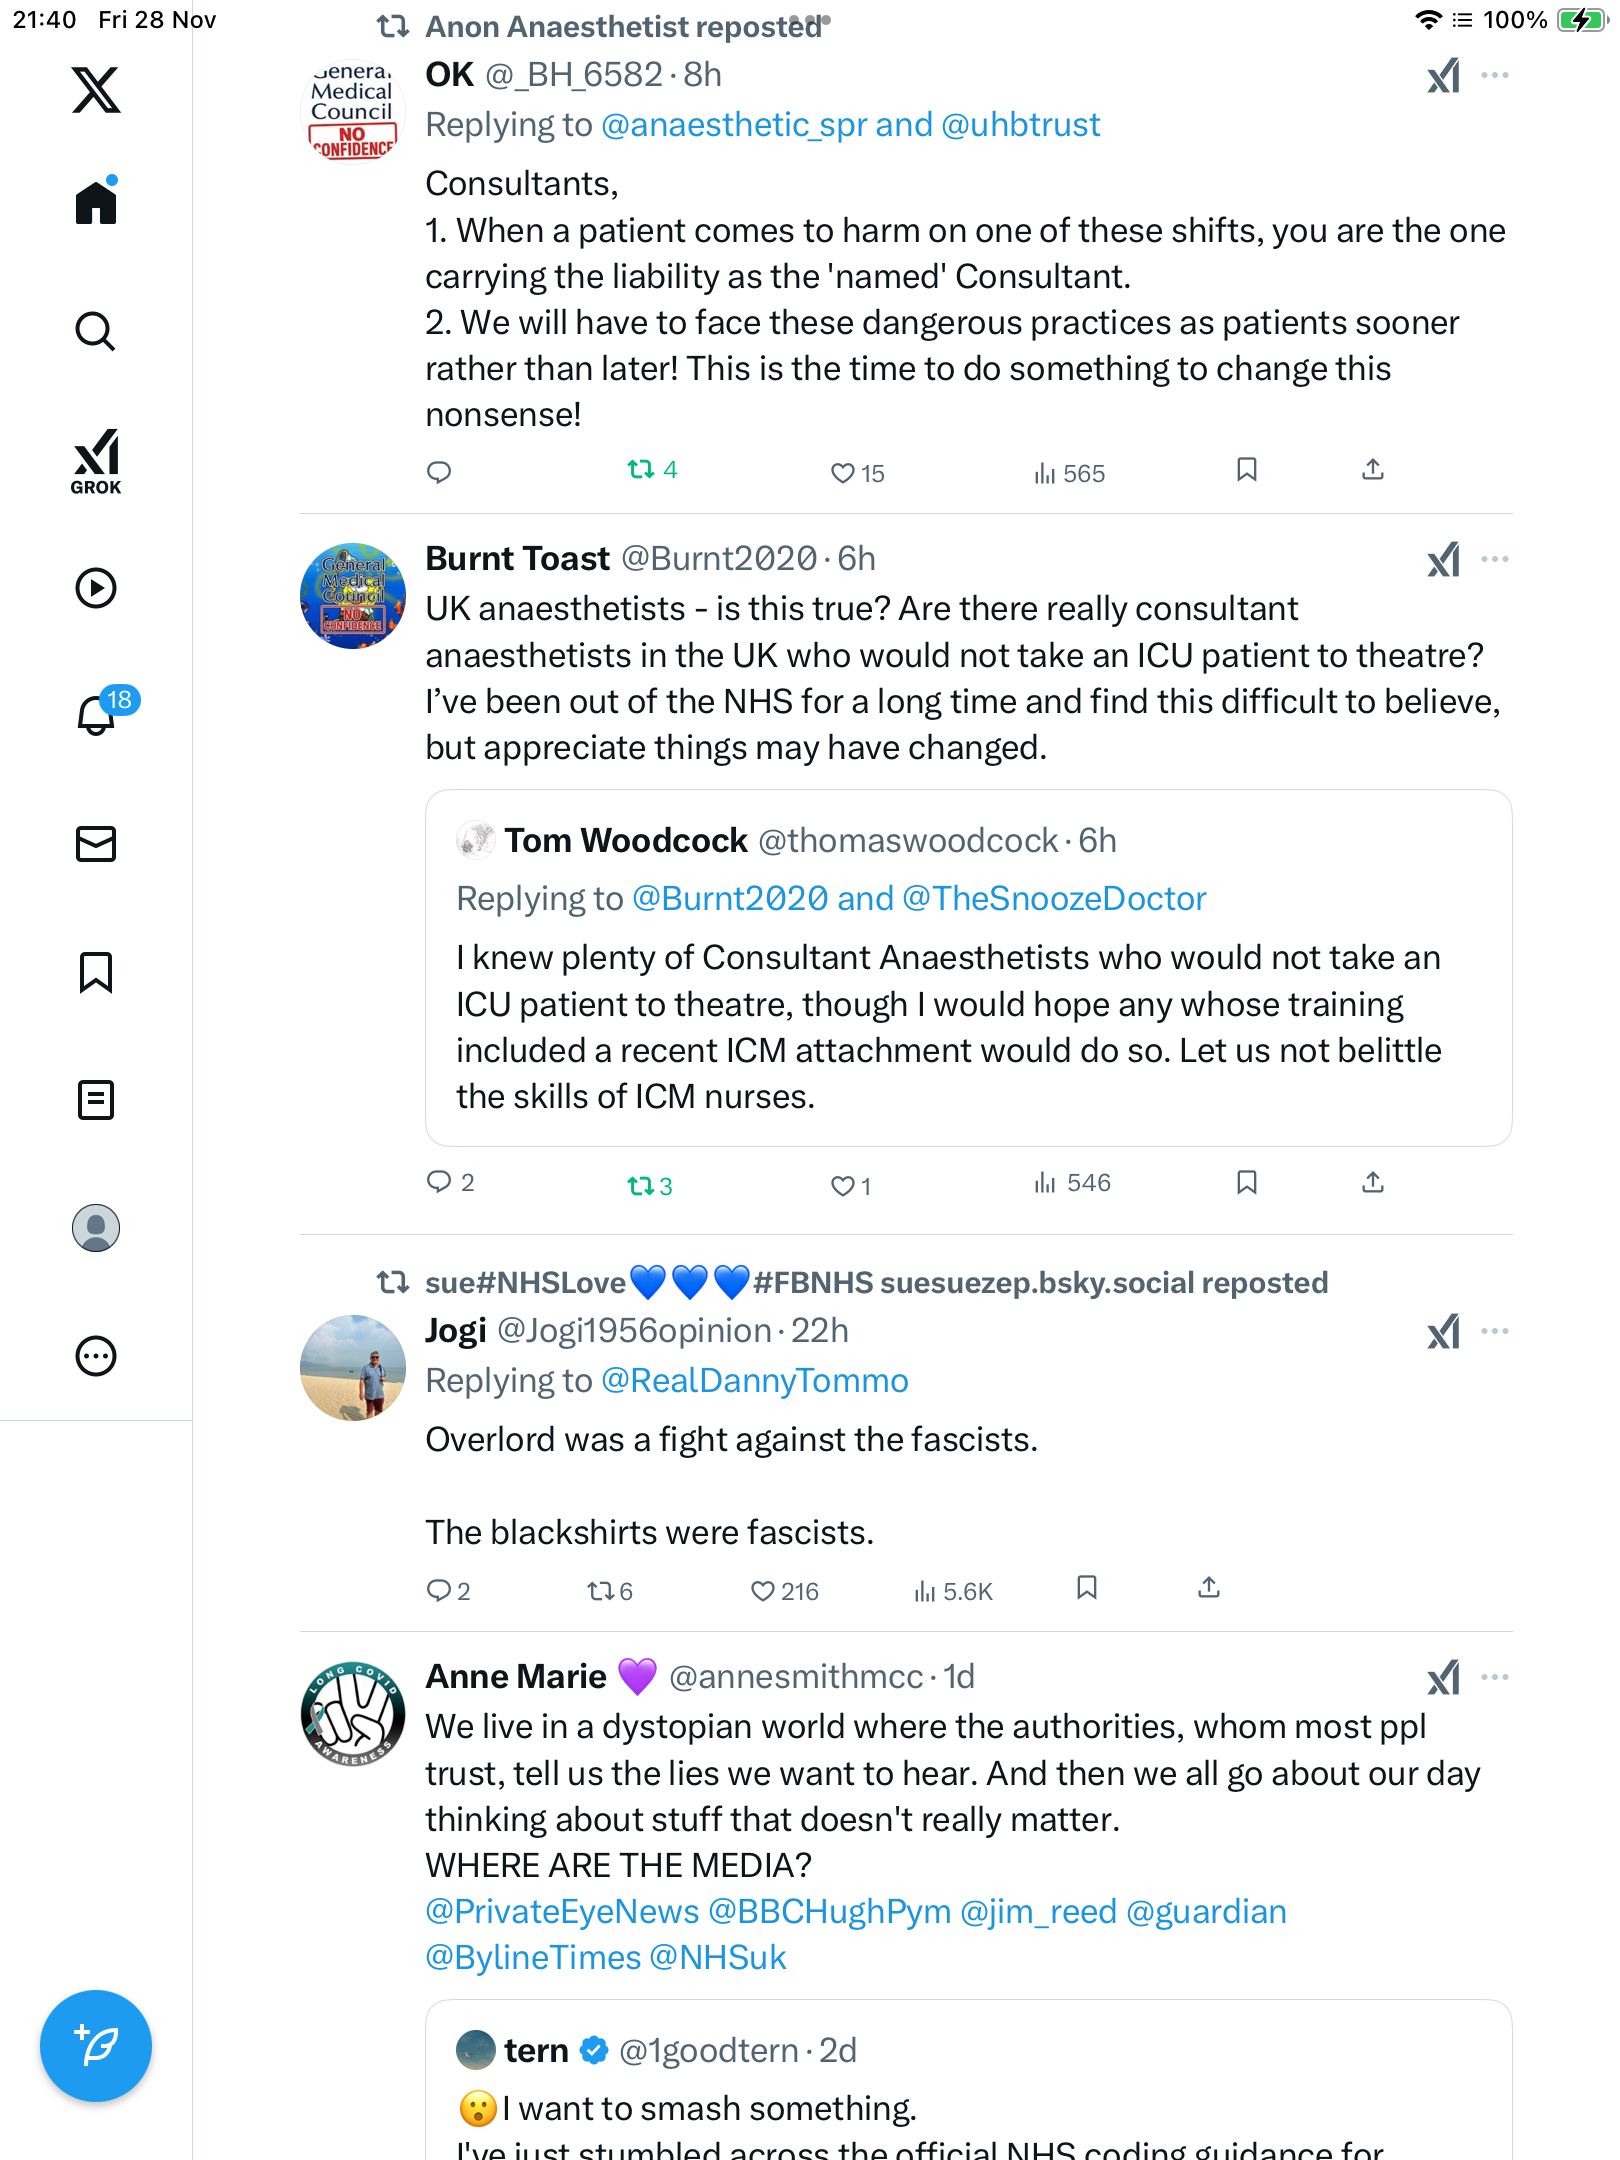The image size is (1620, 2160).
Task: Open the Search icon in sidebar
Action: tap(96, 331)
